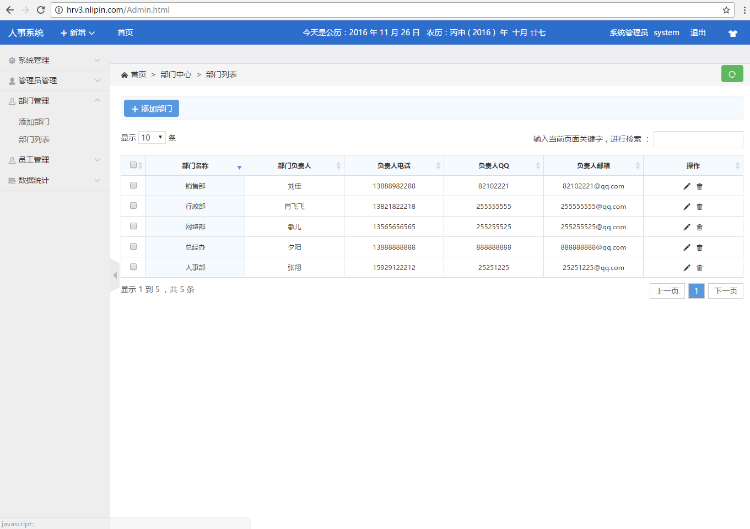
Task: Sort by 负责人电话 column arrows
Action: click(x=438, y=165)
